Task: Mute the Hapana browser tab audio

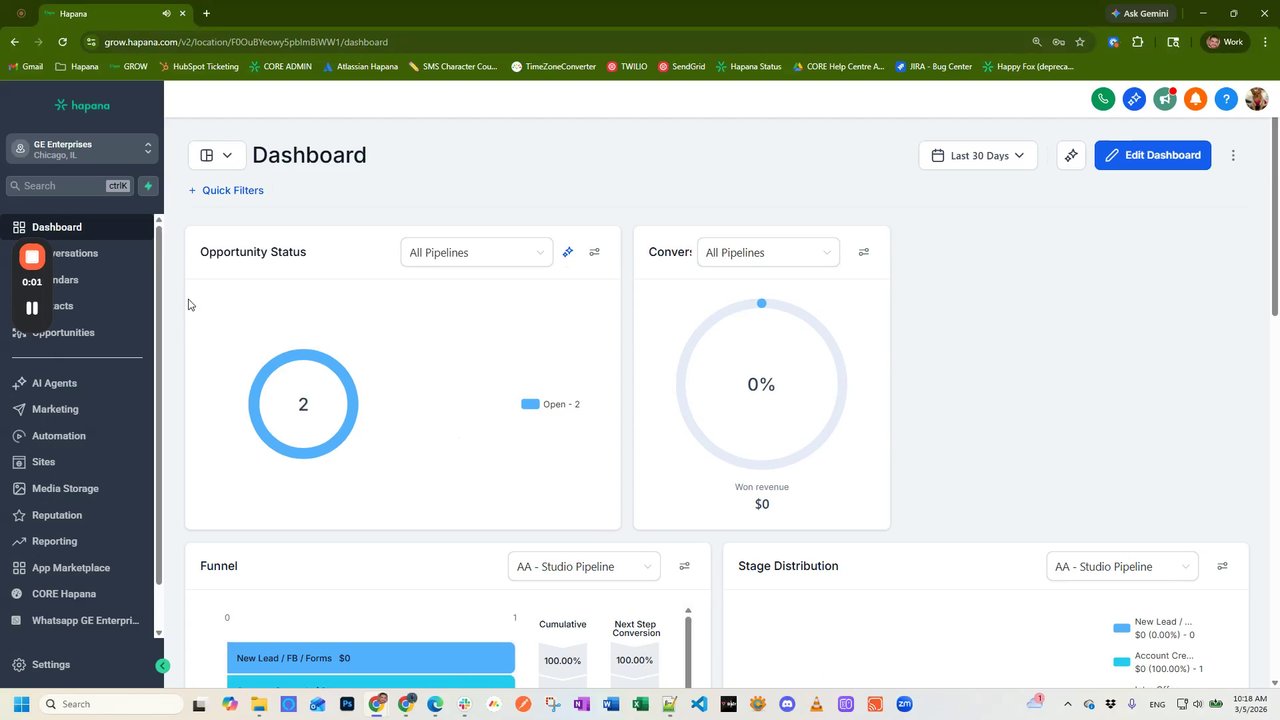Action: (x=165, y=14)
